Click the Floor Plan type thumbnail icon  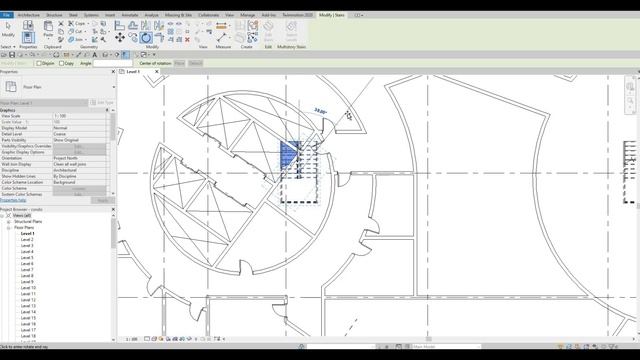point(11,87)
